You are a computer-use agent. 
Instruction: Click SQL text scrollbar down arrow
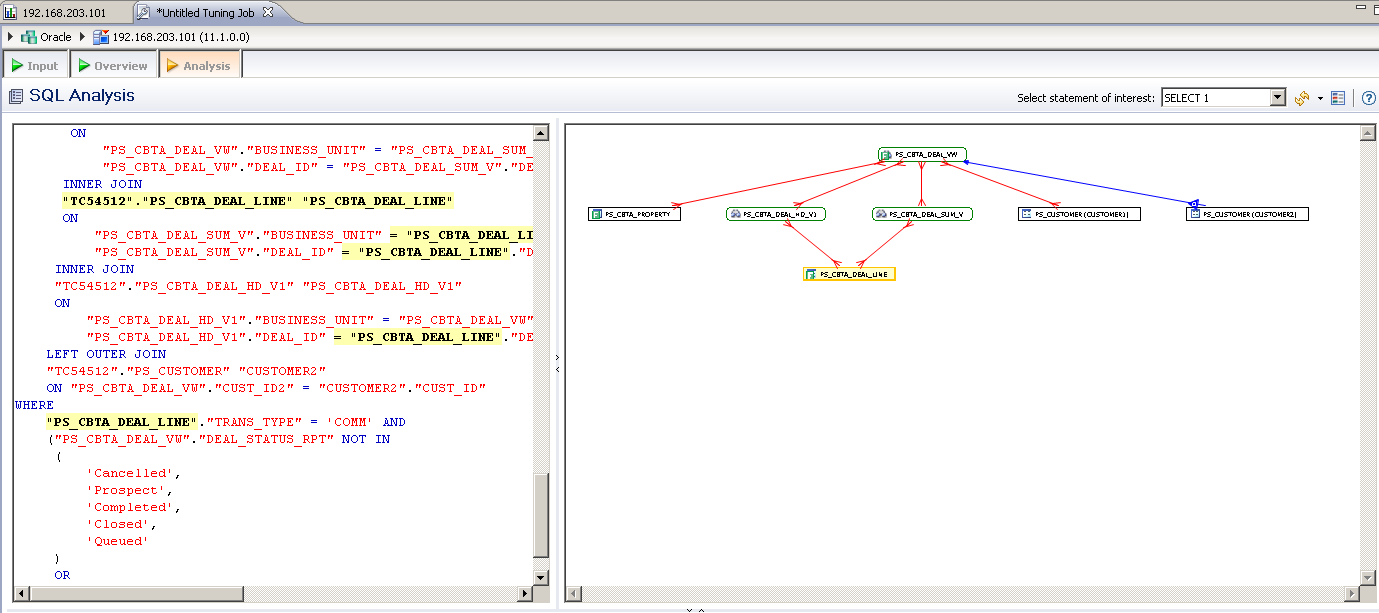541,577
